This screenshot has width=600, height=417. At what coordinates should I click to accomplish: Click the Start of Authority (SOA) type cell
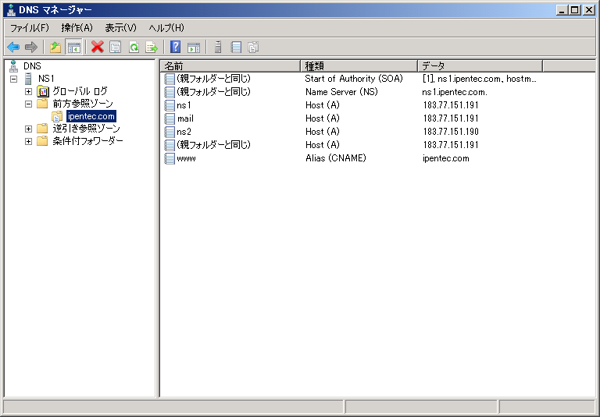(354, 79)
